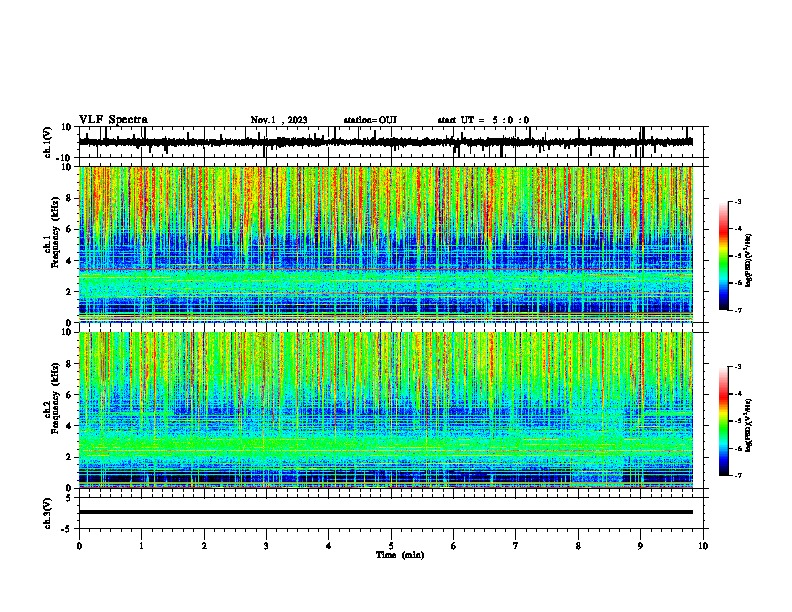This screenshot has height=612, width=792.
Task: Click the time axis tick label "7"
Action: pos(516,546)
